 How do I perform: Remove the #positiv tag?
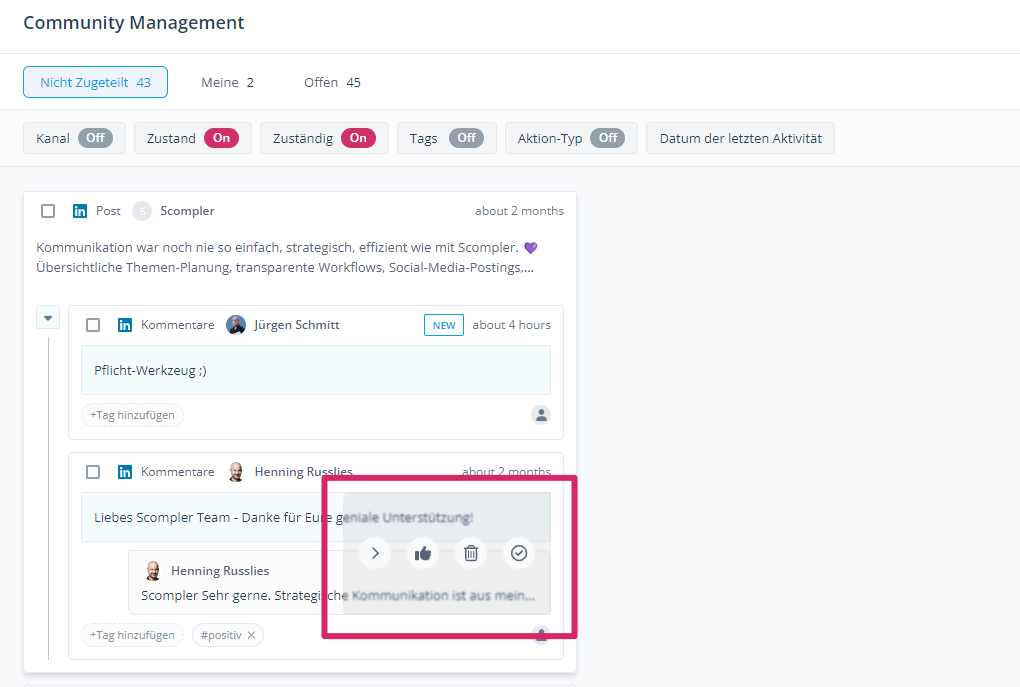[x=252, y=635]
